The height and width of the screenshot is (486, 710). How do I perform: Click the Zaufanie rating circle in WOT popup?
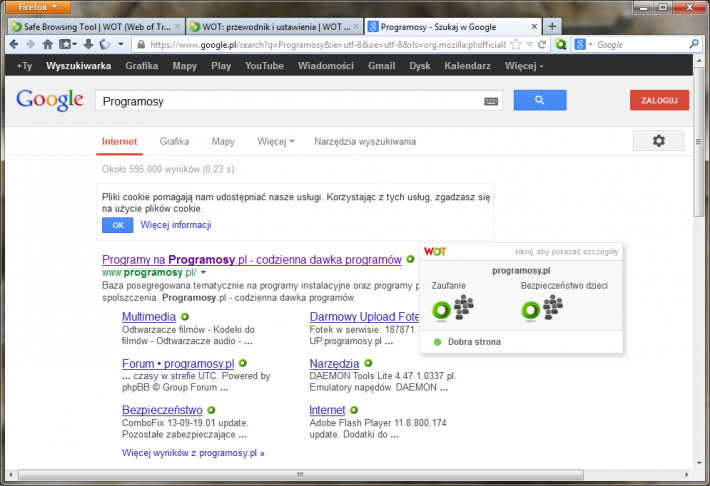441,310
